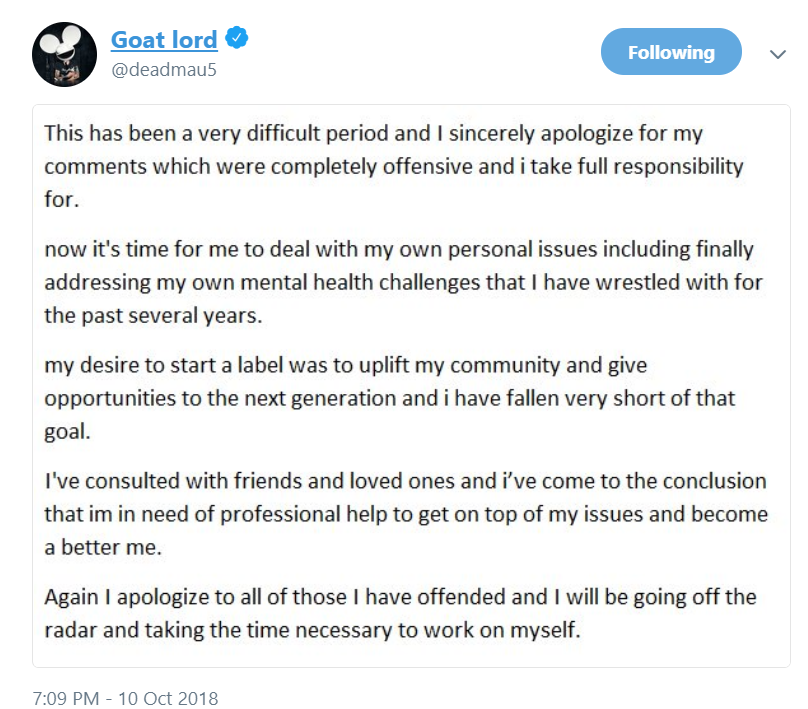Click the date 10 Oct 2018
Screen dimensions: 808x709
pos(168,698)
